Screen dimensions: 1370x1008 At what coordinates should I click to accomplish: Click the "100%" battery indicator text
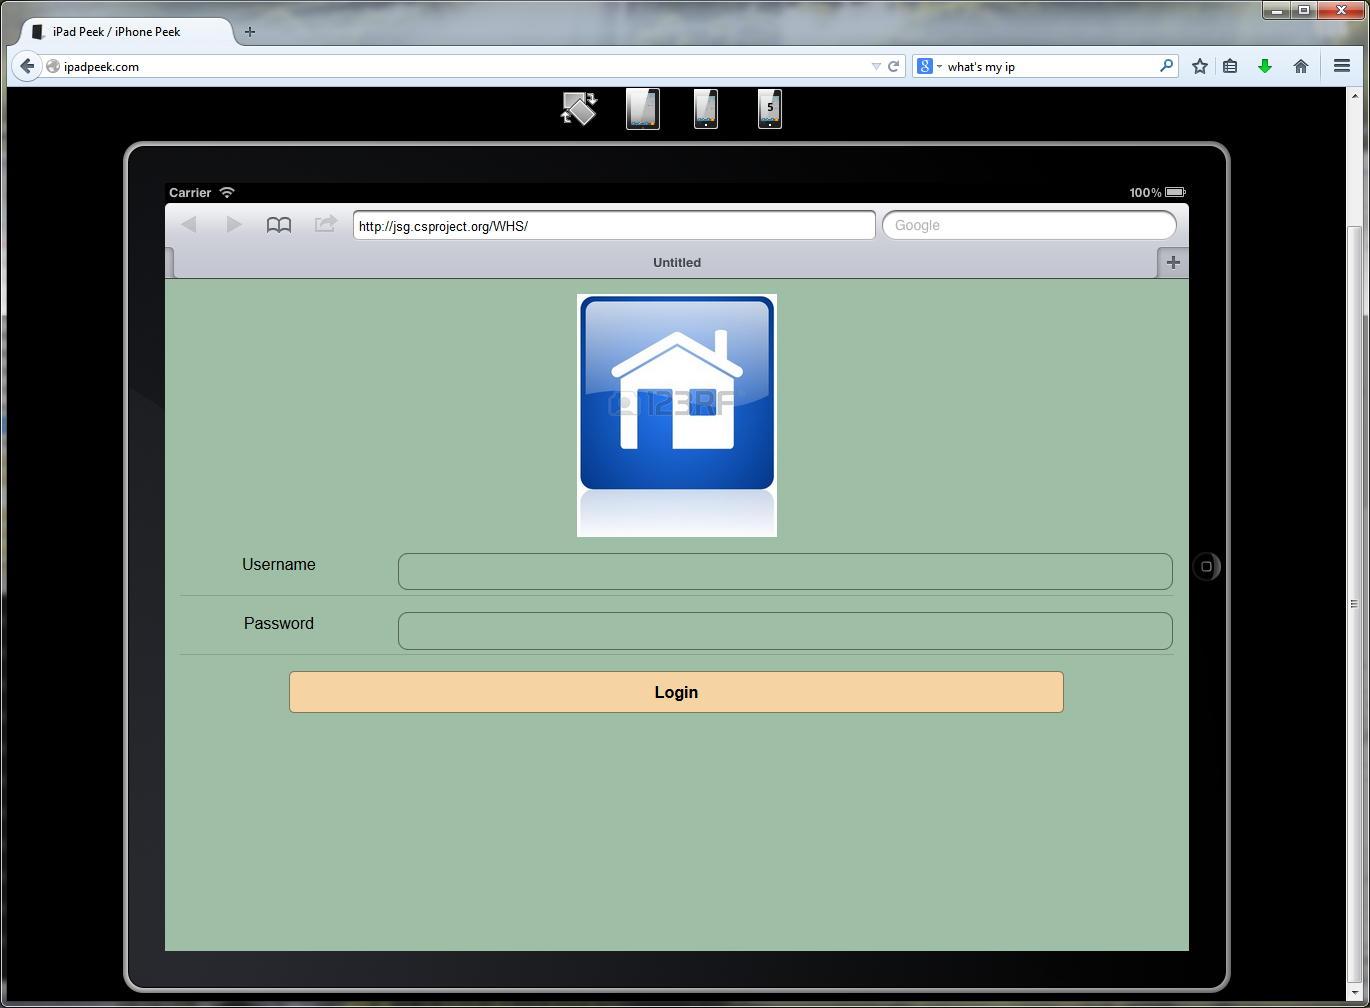click(1146, 193)
